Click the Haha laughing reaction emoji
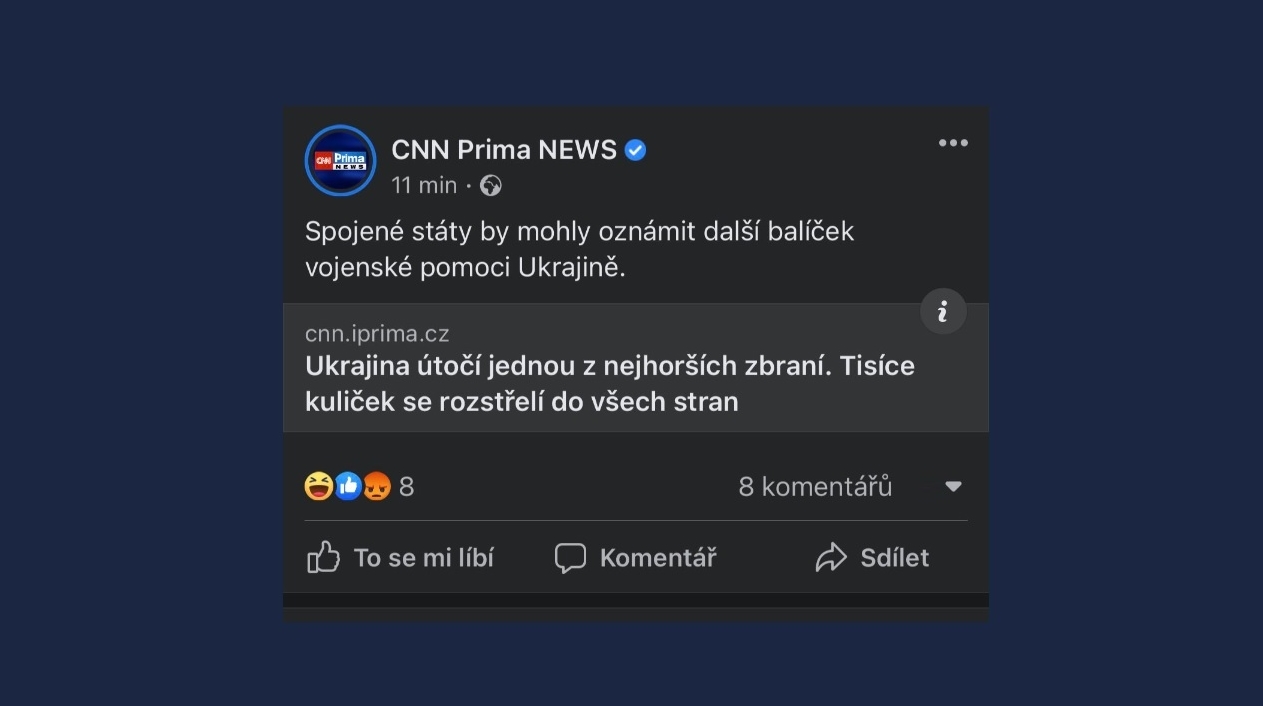 click(318, 486)
